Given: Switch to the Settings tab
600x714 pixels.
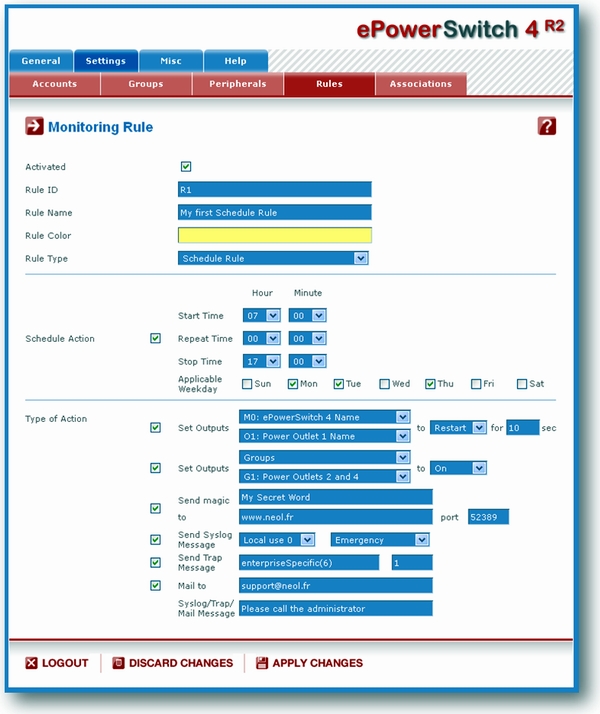Looking at the screenshot, I should 106,61.
